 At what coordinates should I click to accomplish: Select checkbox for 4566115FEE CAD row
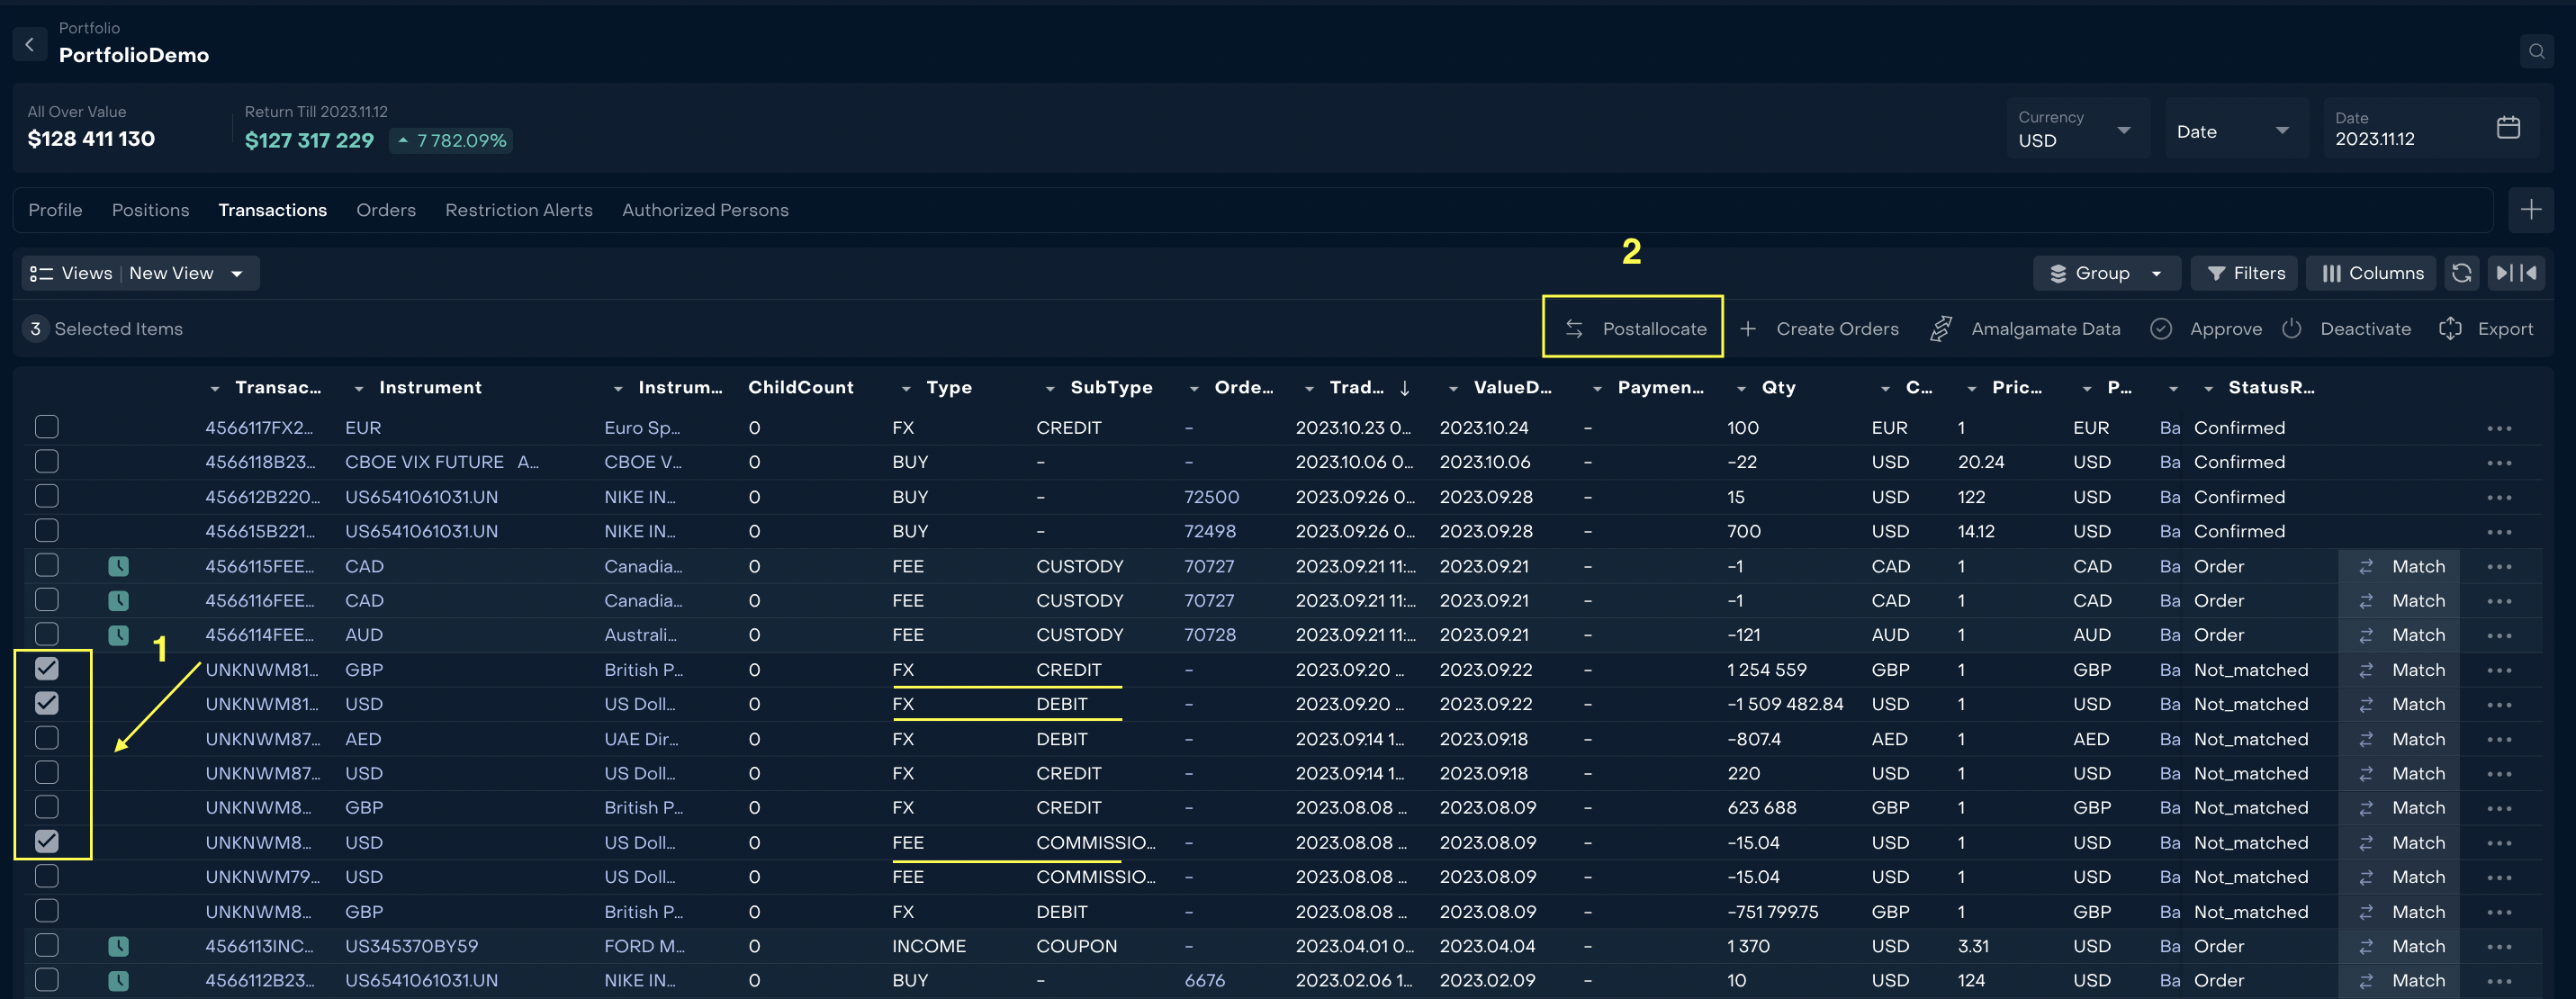click(47, 565)
